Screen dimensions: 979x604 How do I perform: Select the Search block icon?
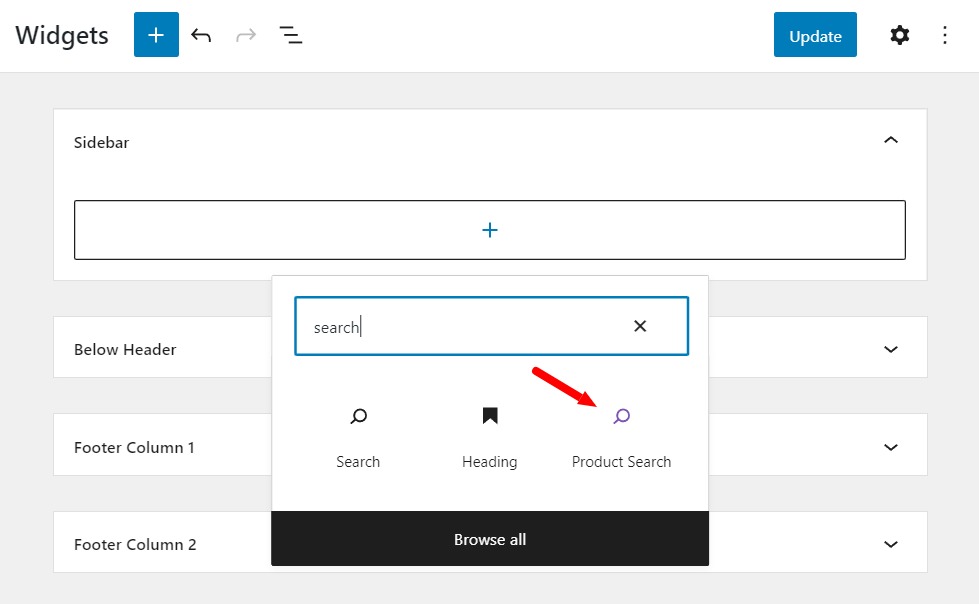click(358, 416)
